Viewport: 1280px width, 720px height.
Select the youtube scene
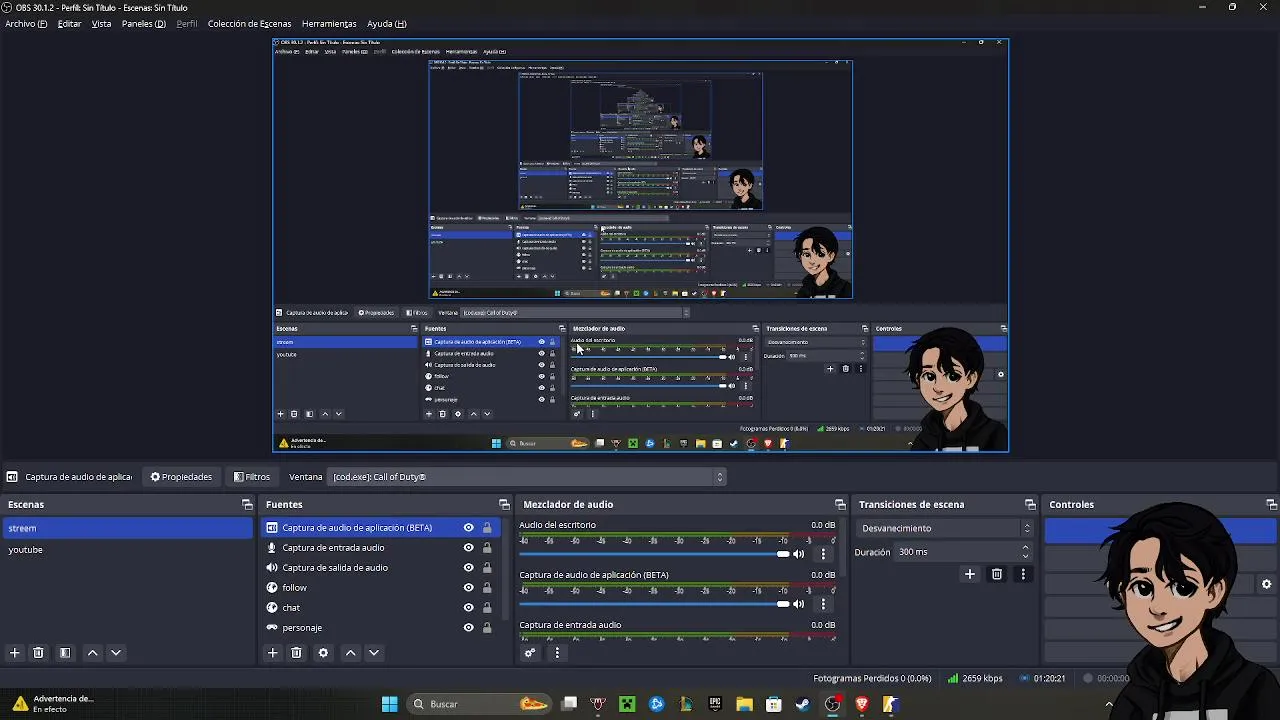pos(127,550)
